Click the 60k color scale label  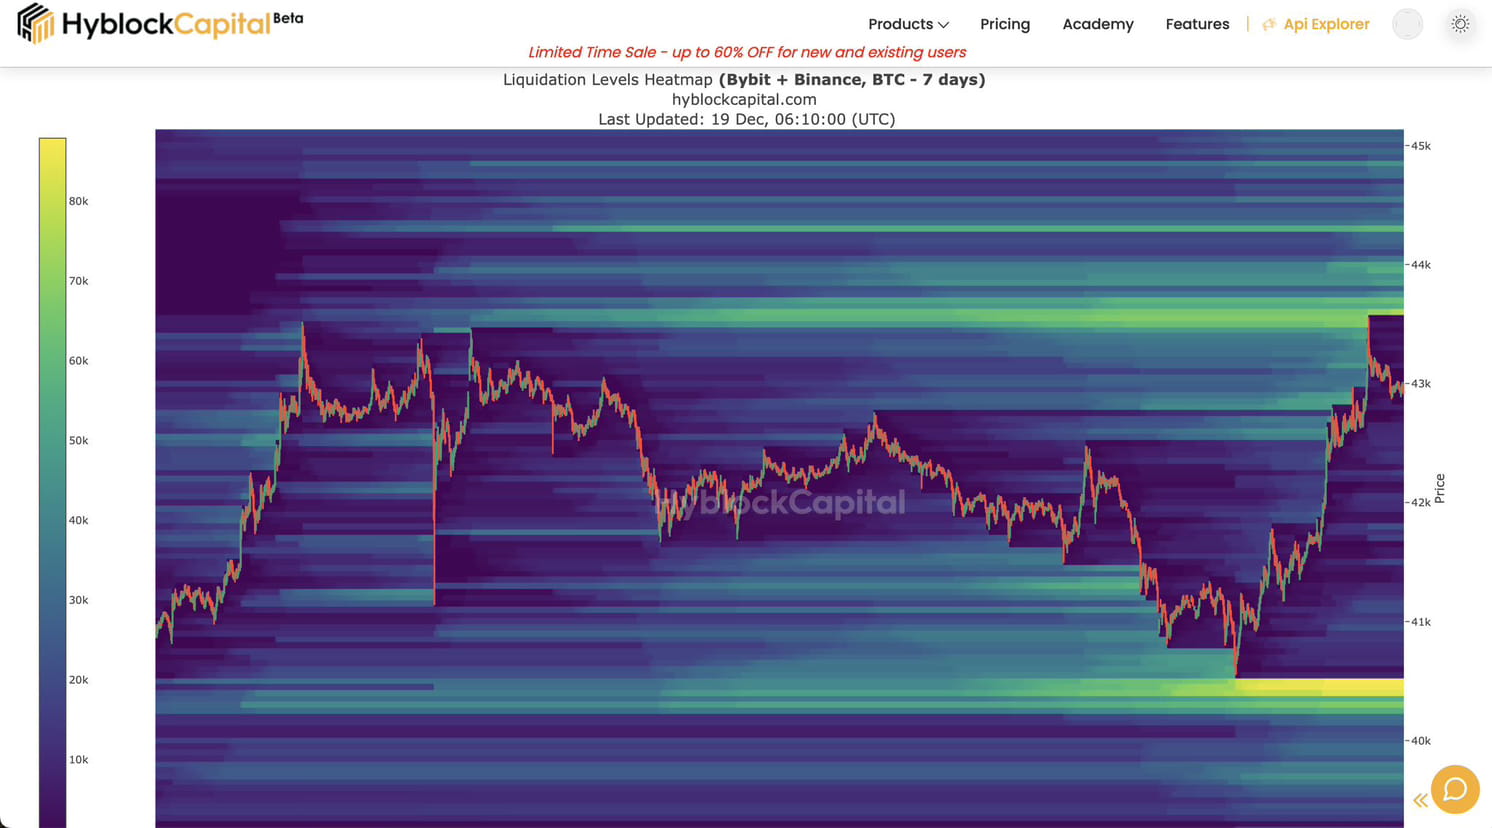click(x=78, y=361)
